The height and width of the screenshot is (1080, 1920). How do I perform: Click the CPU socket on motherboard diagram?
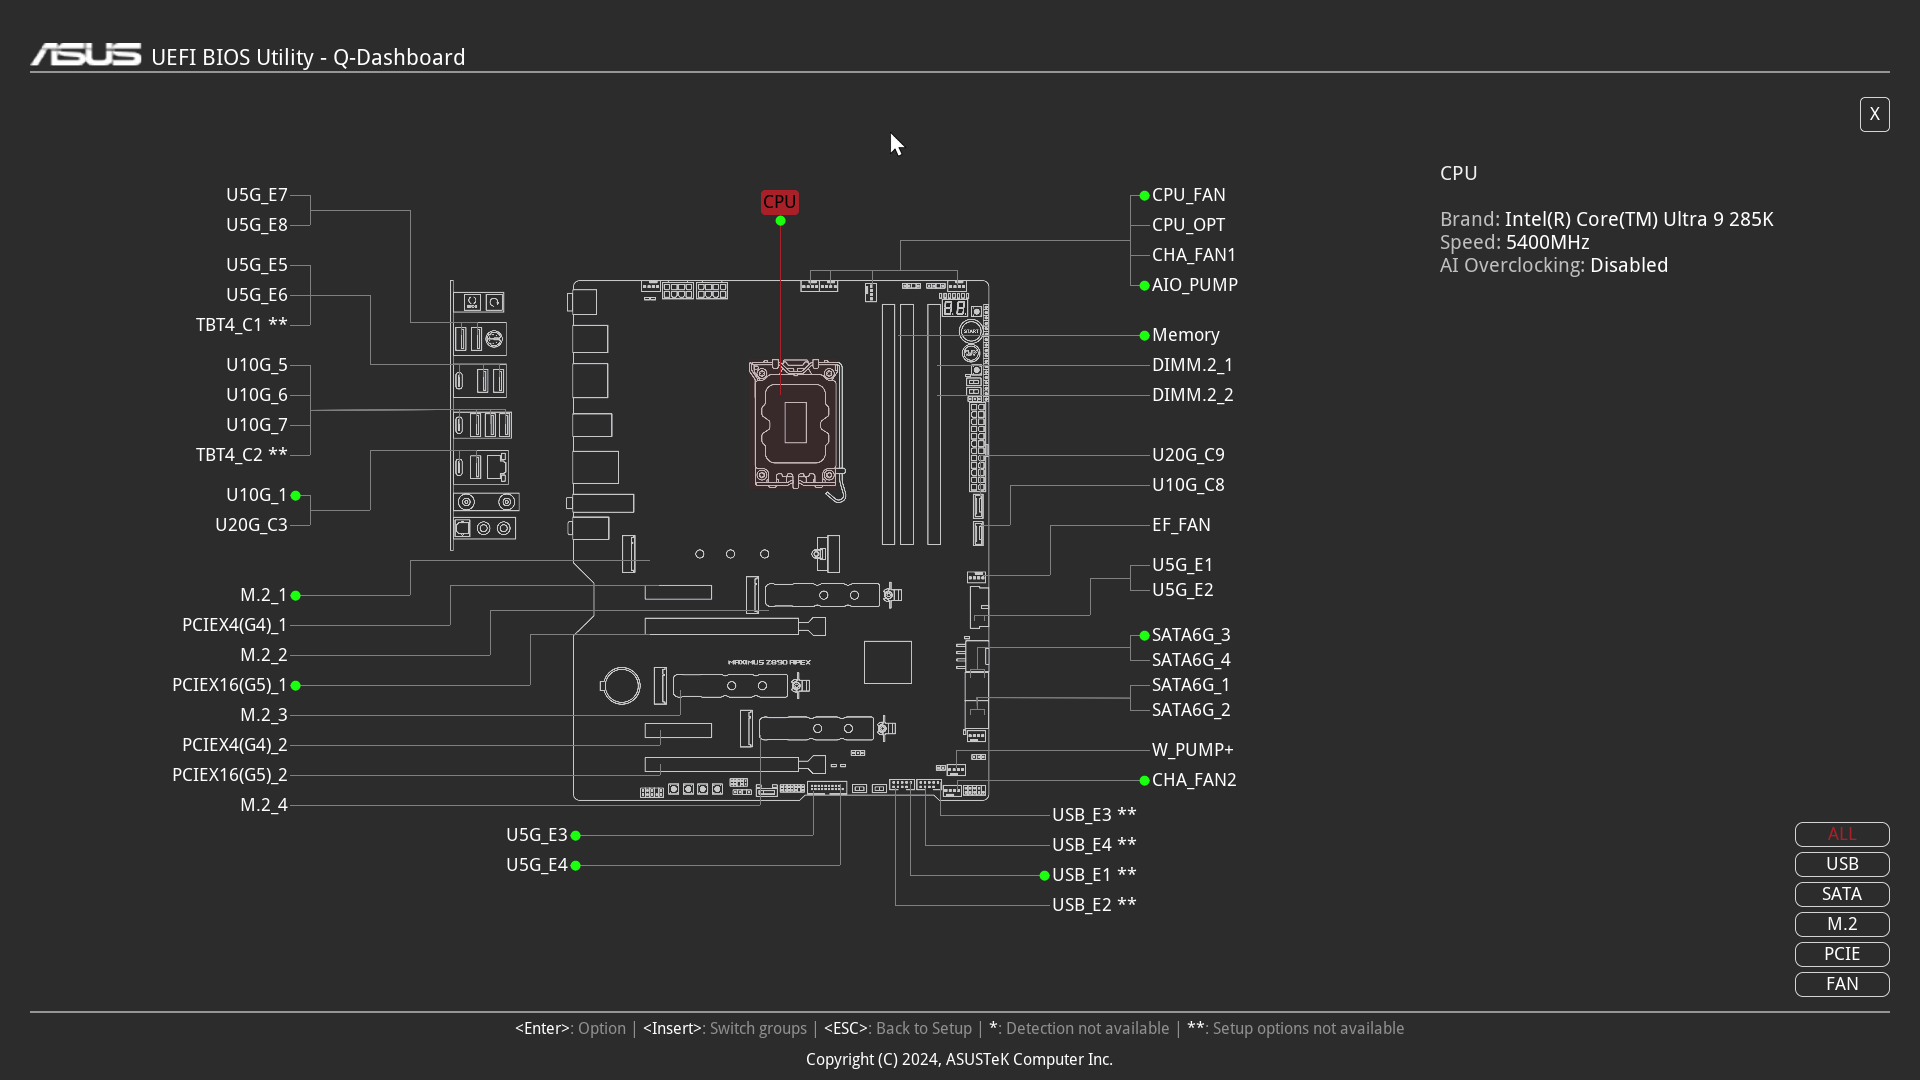(x=796, y=424)
